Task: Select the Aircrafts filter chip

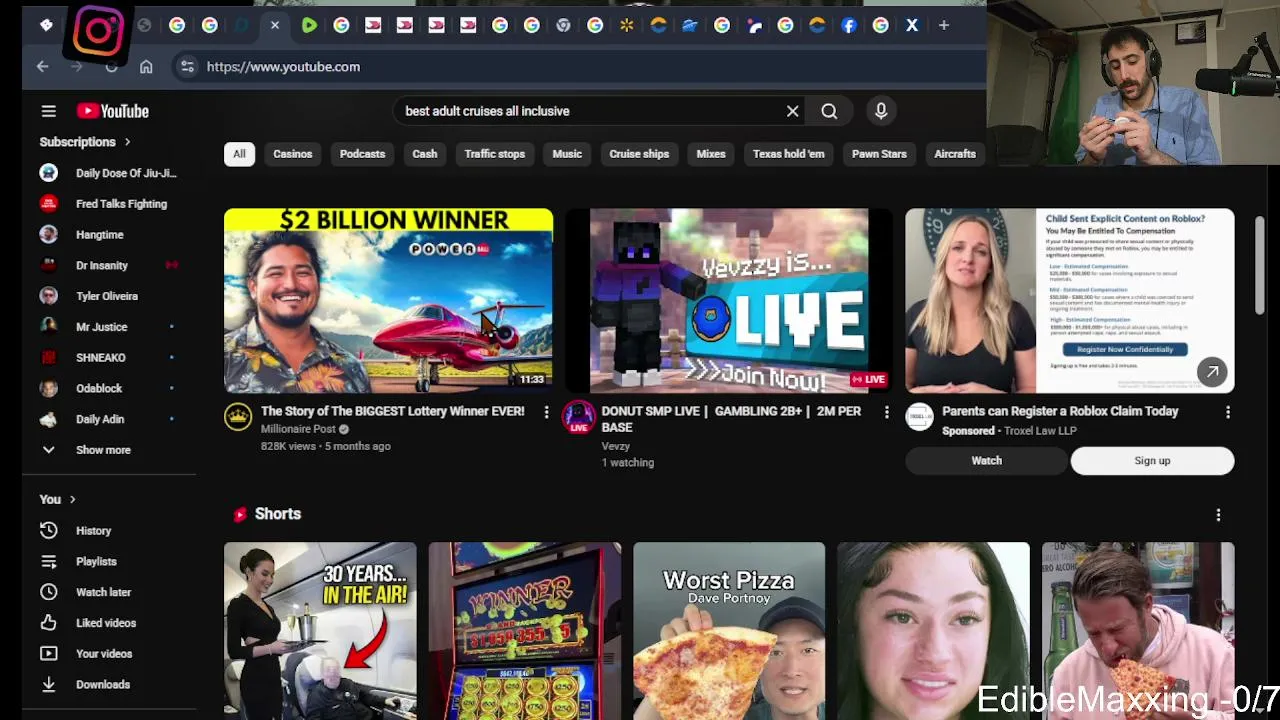Action: pos(955,154)
